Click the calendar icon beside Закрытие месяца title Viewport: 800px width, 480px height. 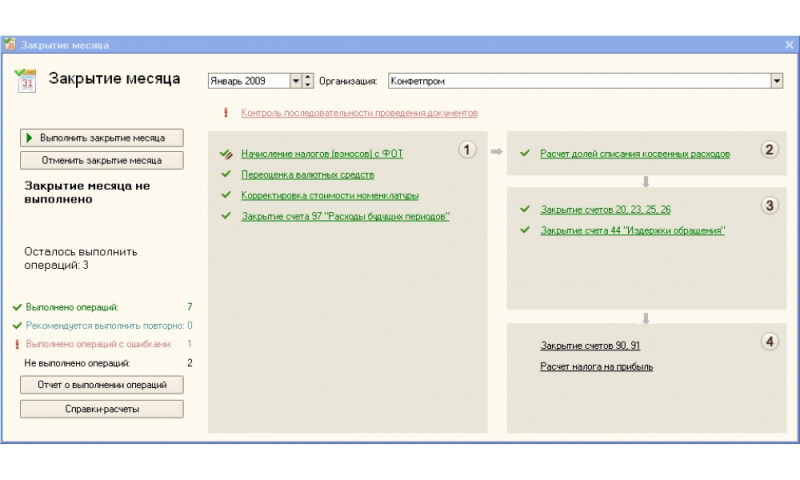27,80
